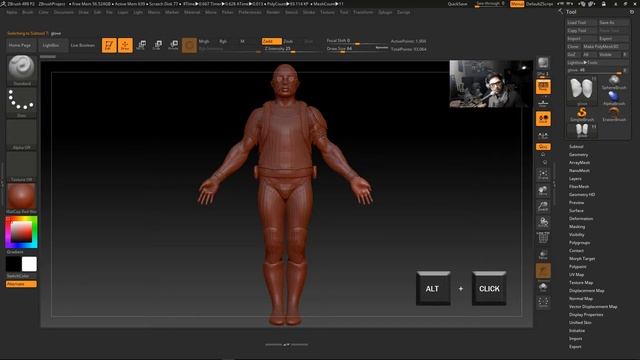Image resolution: width=640 pixels, height=360 pixels.
Task: Toggle the Floor grid button on right shelf
Action: point(543,103)
